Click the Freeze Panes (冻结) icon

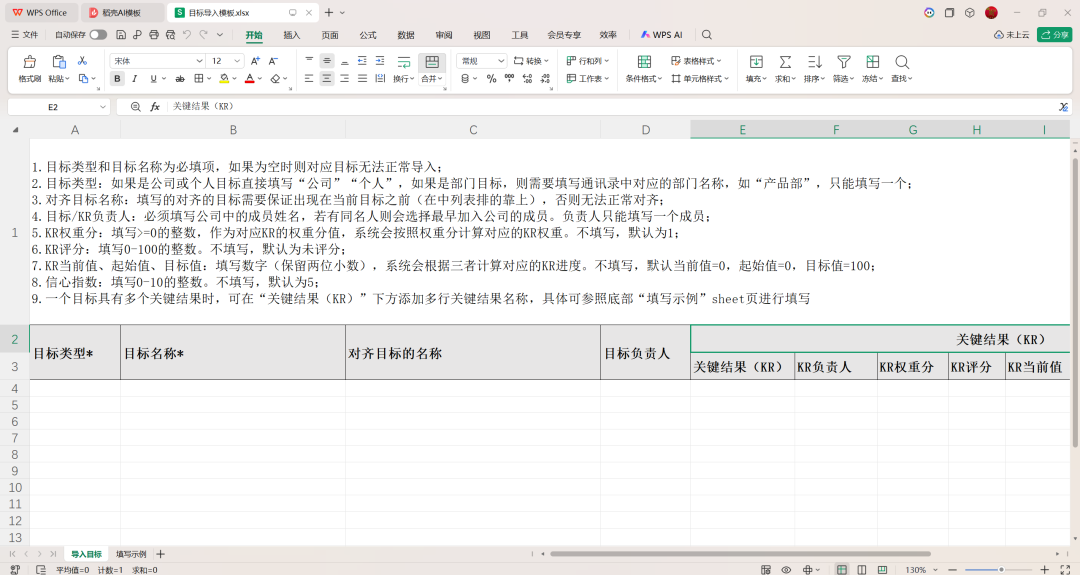click(873, 62)
